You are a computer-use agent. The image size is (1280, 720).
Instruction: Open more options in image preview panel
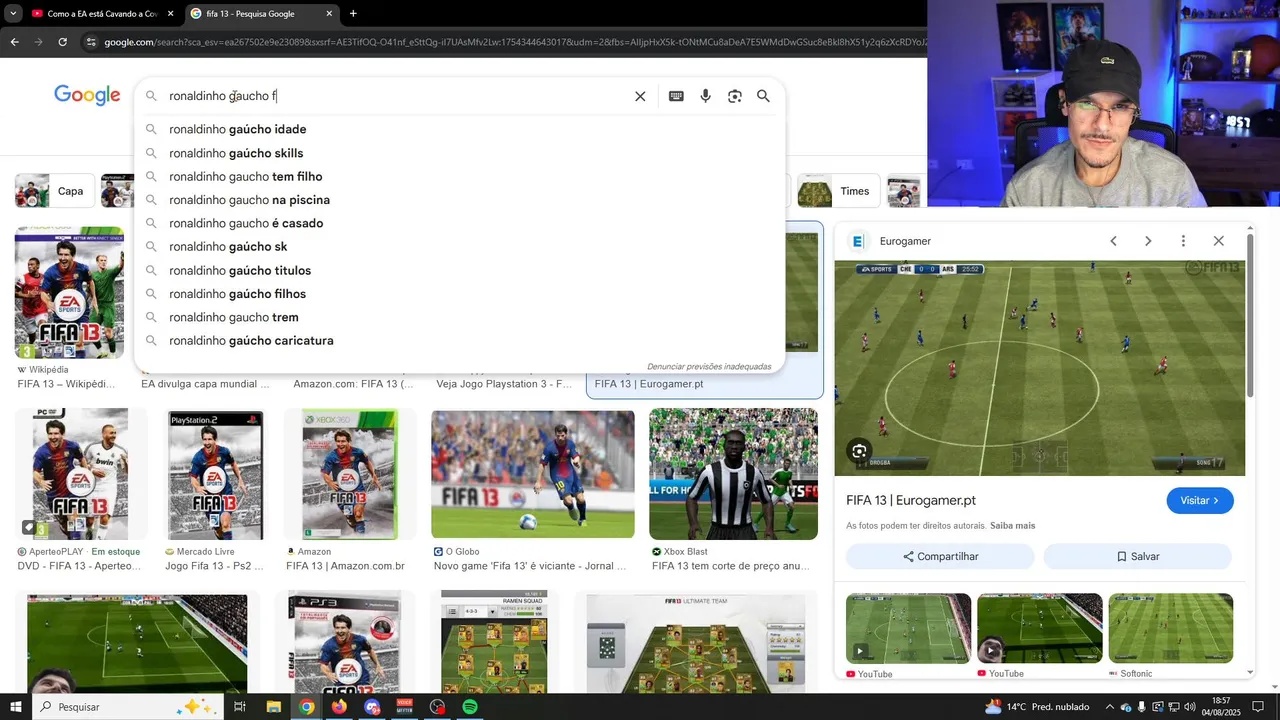point(1183,241)
